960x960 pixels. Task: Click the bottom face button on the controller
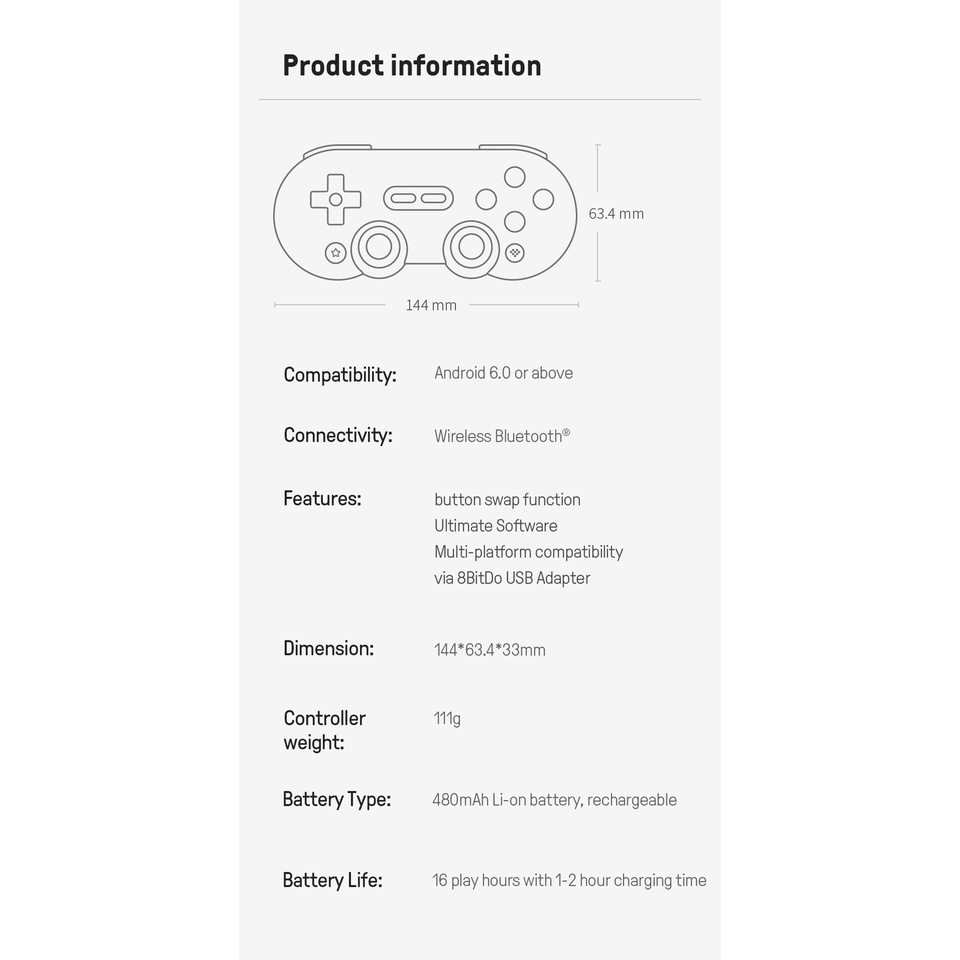pos(515,221)
